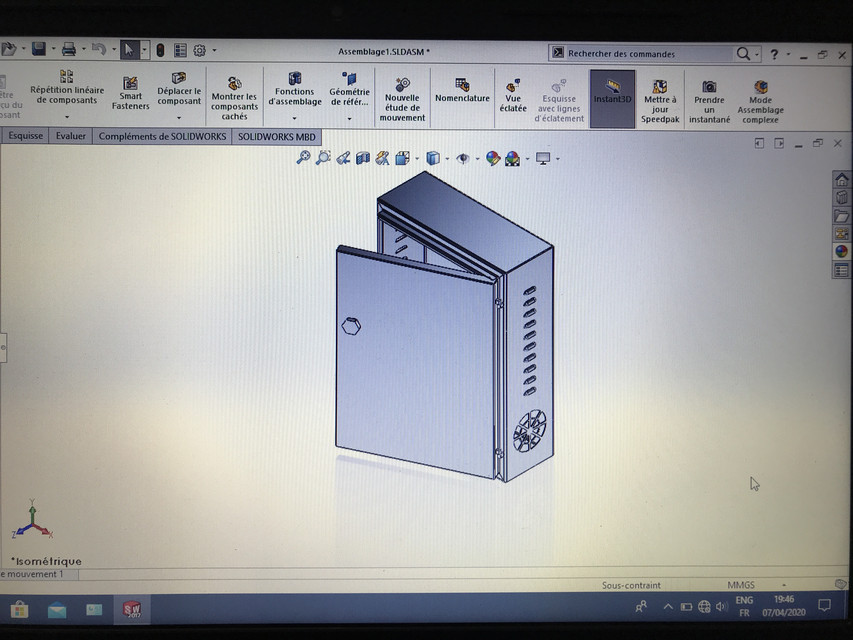
Task: Switch to the Évaluer tab
Action: [70, 136]
